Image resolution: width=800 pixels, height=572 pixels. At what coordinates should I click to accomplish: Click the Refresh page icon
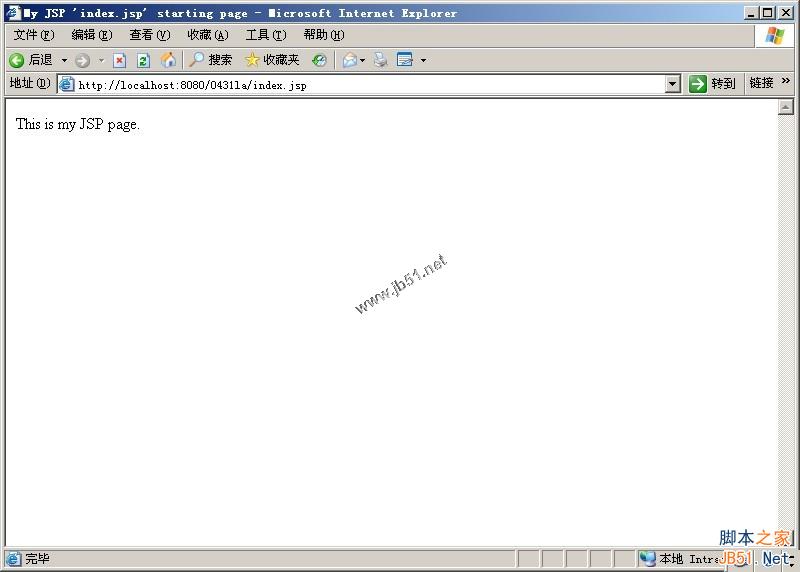point(143,60)
